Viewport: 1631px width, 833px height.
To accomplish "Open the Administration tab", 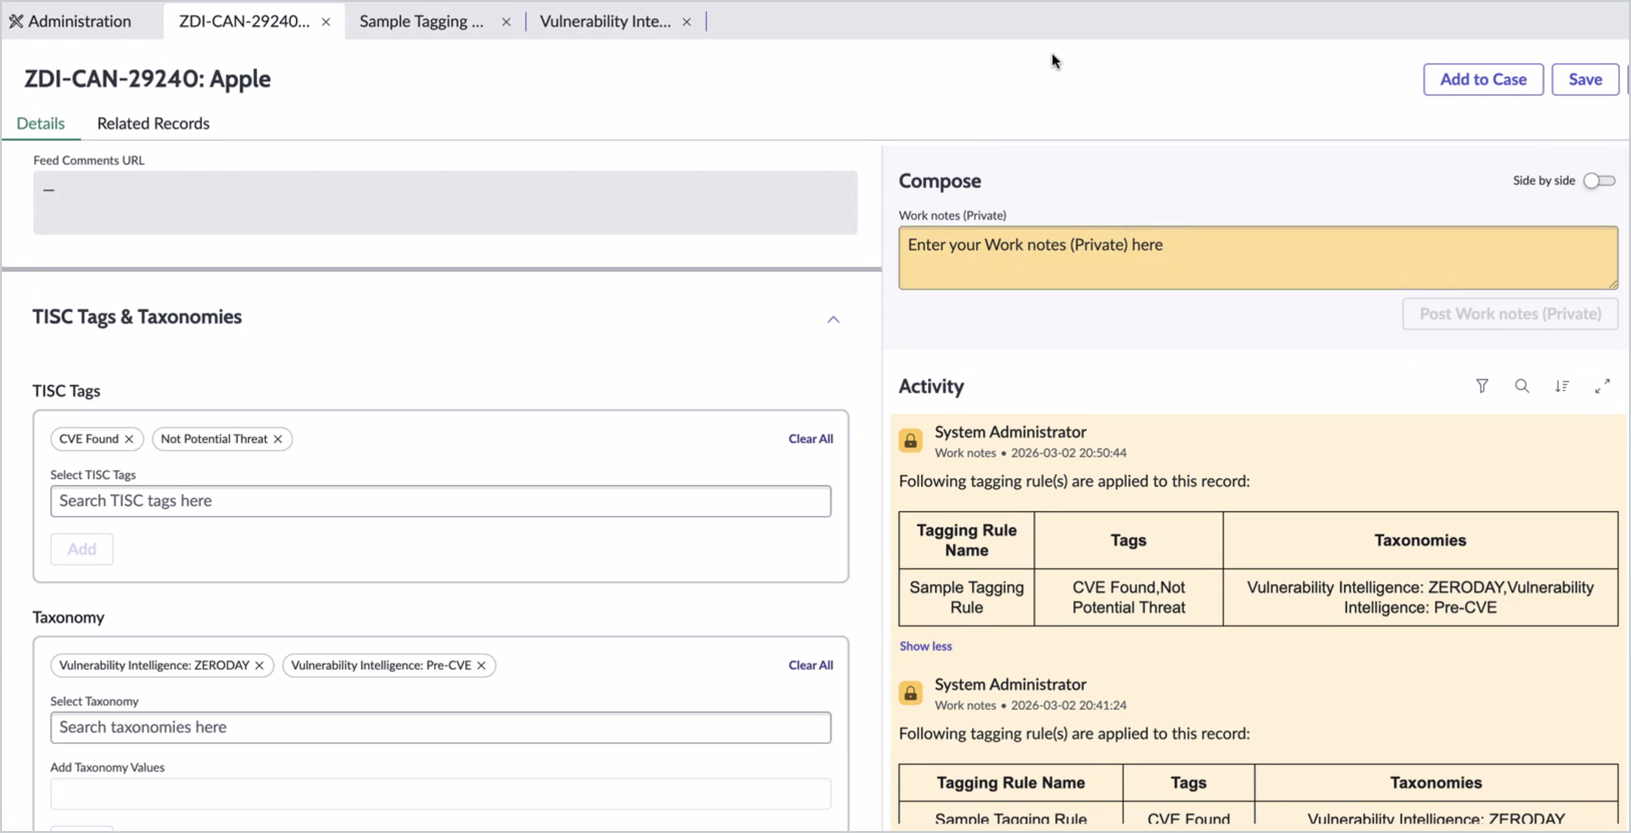I will pyautogui.click(x=70, y=21).
